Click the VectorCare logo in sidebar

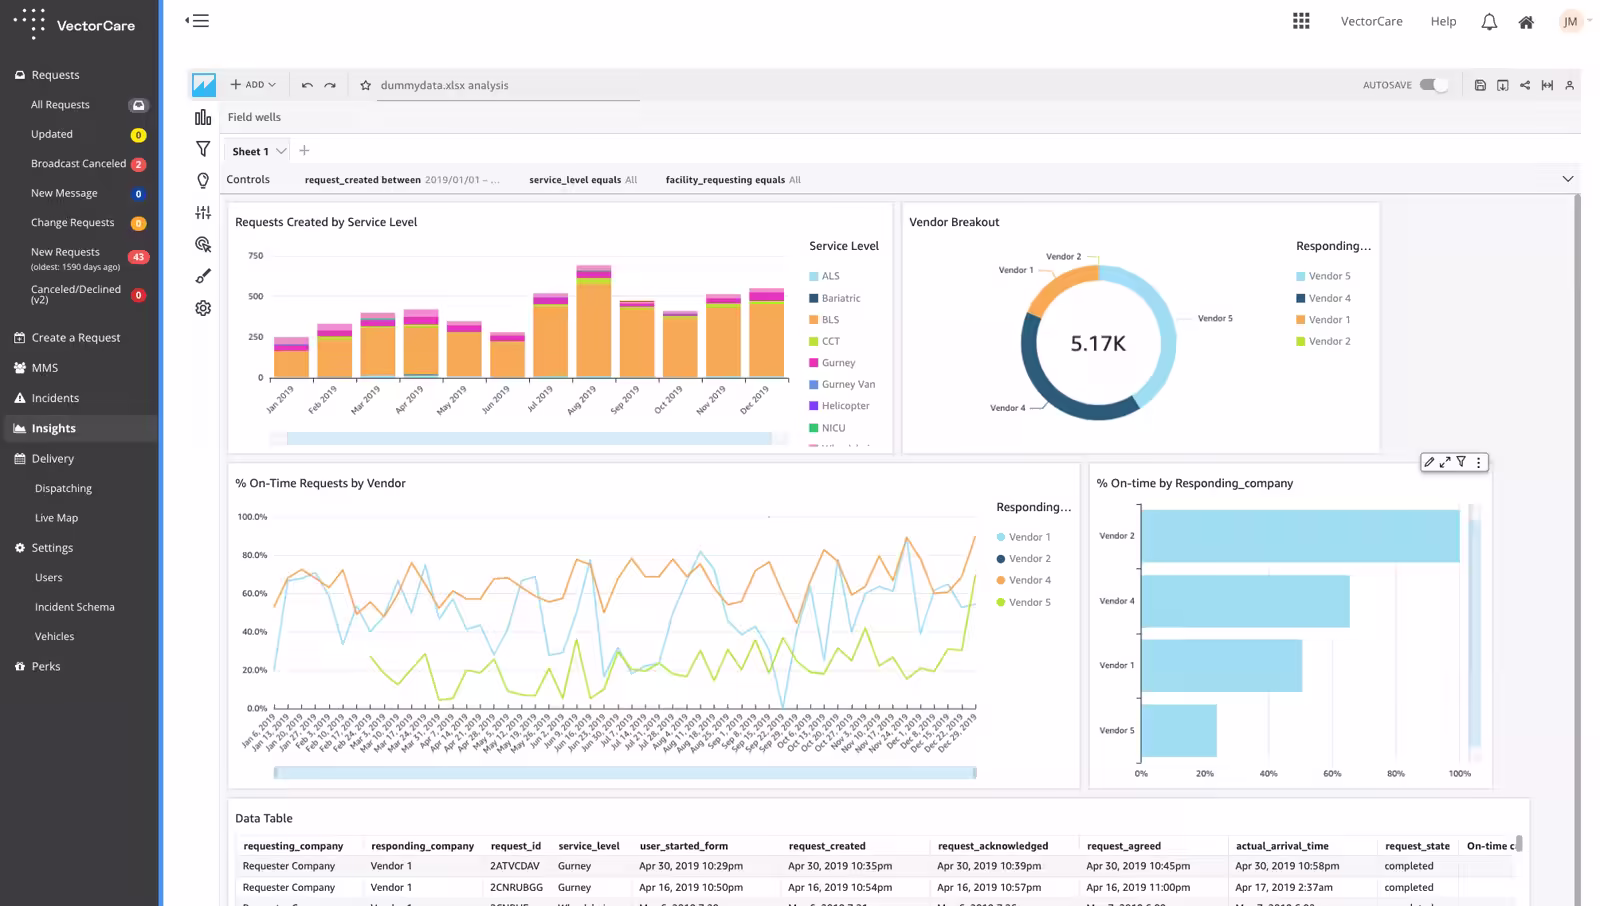75,24
